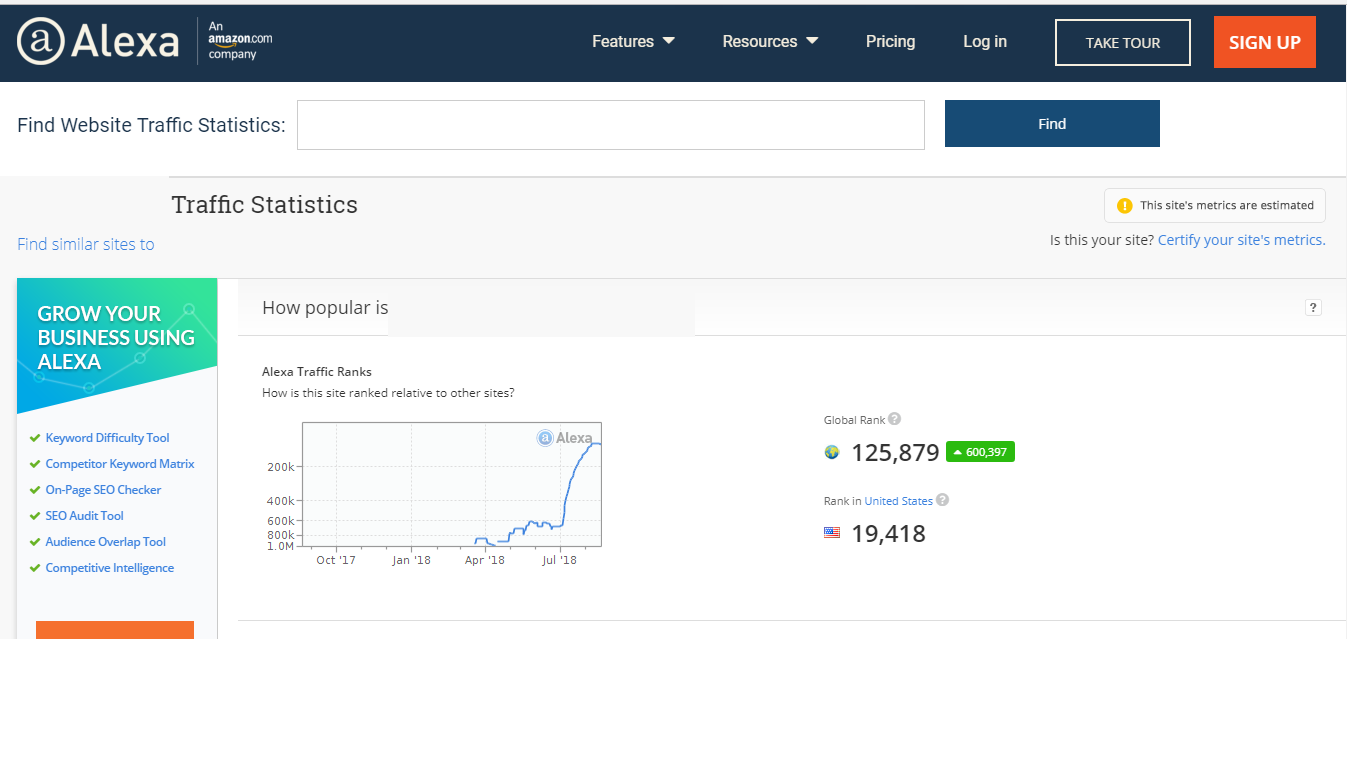The width and height of the screenshot is (1366, 768).
Task: Choose Log in from the top menu
Action: (x=984, y=41)
